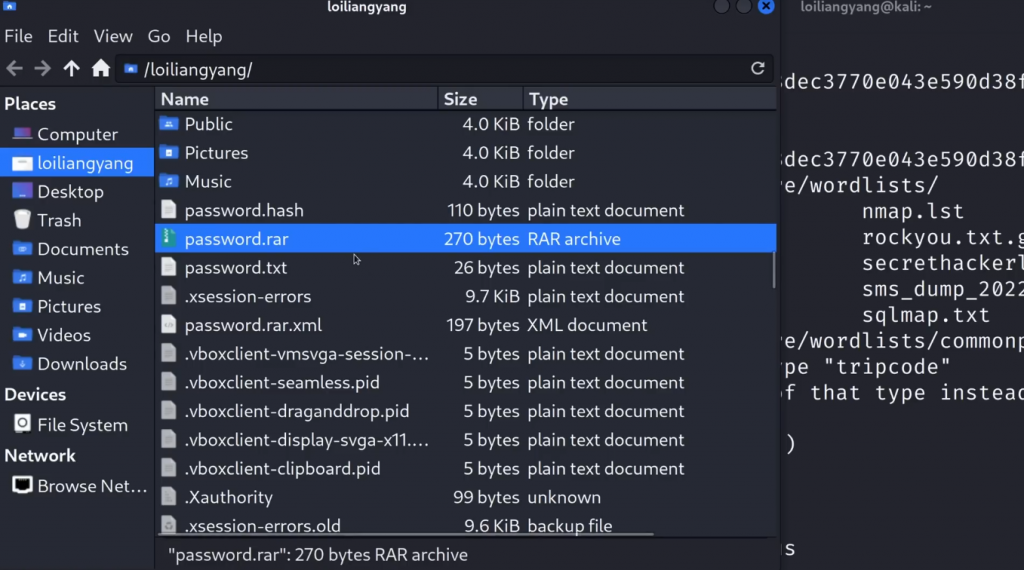Click Browse Network in the sidebar

(x=84, y=486)
